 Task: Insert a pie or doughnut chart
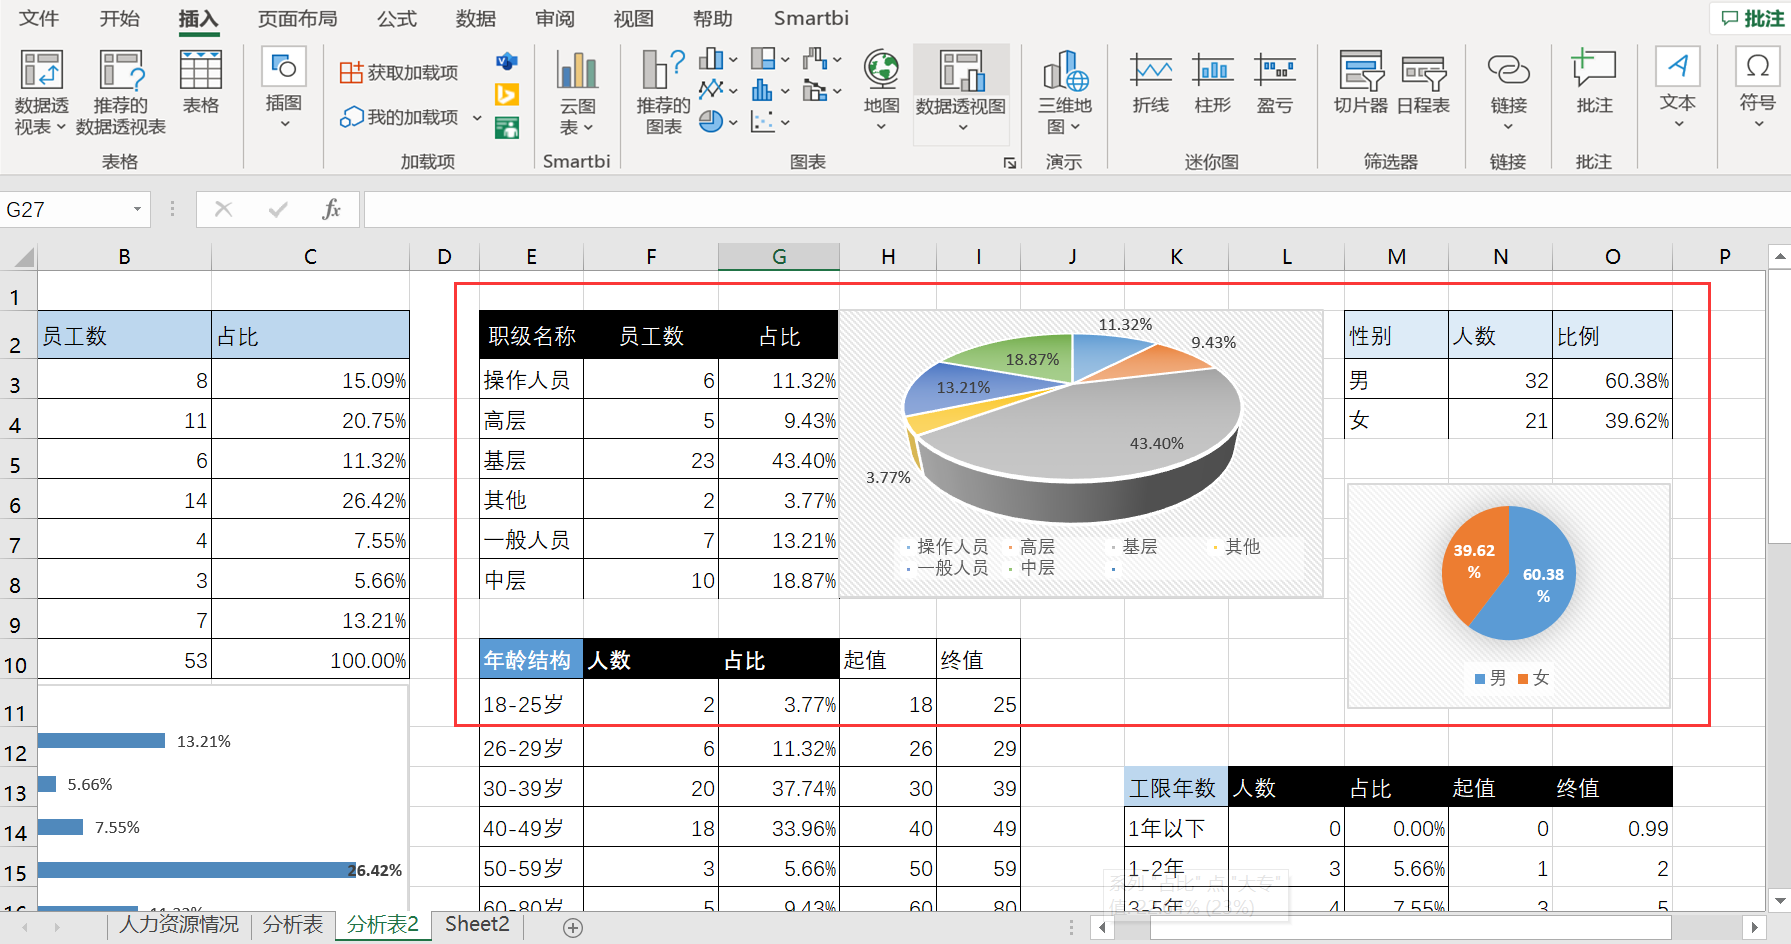pyautogui.click(x=711, y=122)
